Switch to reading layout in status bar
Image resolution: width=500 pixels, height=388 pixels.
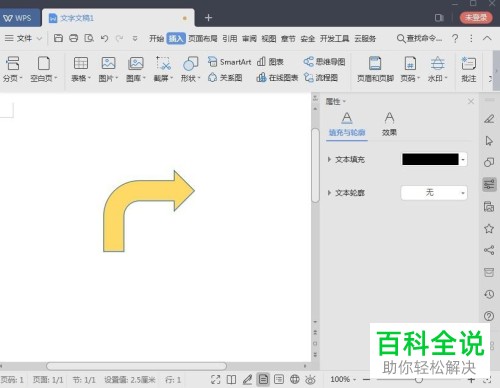pyautogui.click(x=231, y=379)
